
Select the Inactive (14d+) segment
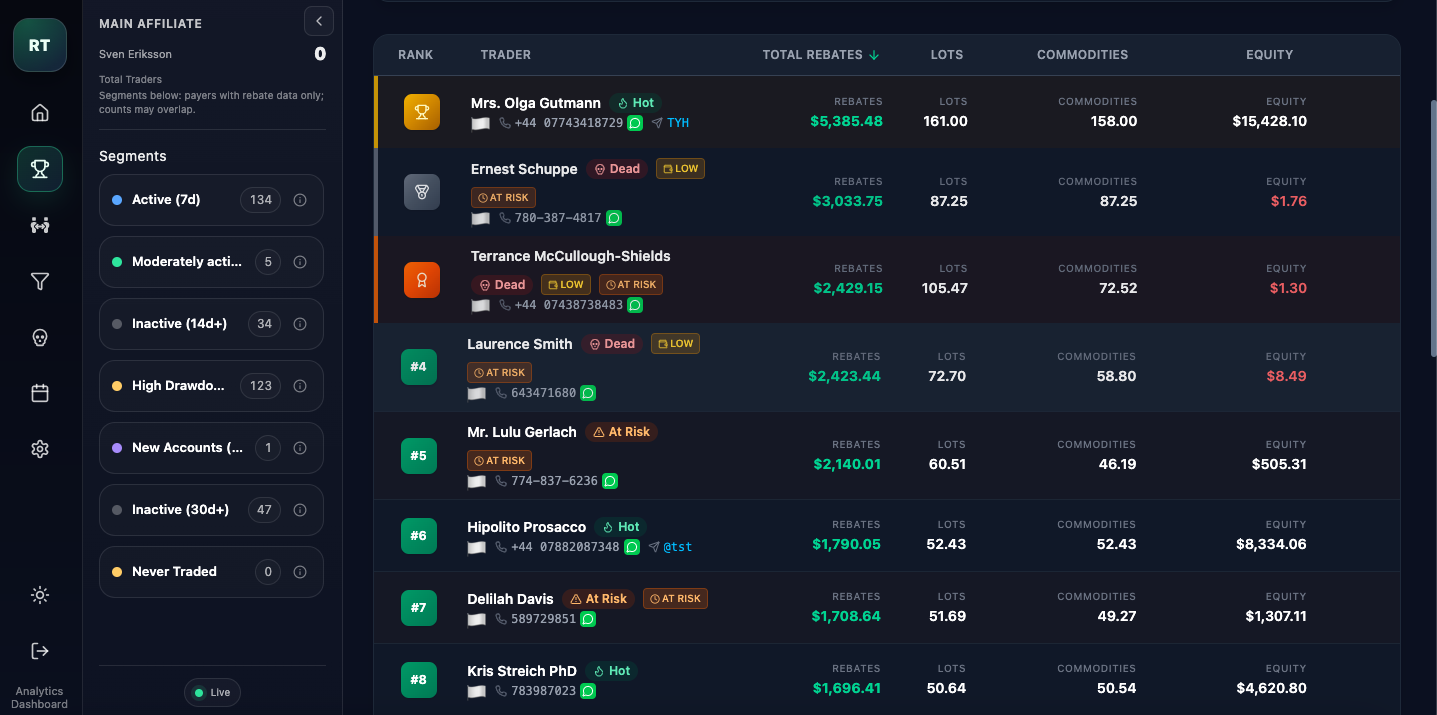pyautogui.click(x=212, y=324)
